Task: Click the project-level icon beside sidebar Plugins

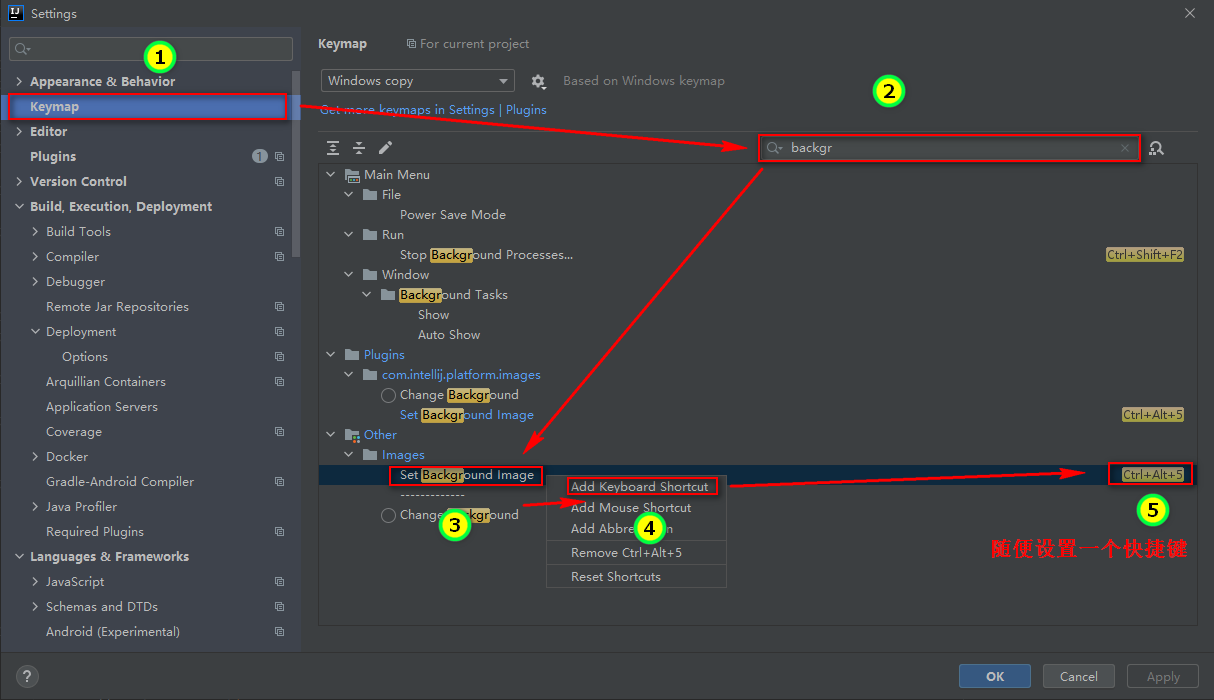Action: [279, 157]
